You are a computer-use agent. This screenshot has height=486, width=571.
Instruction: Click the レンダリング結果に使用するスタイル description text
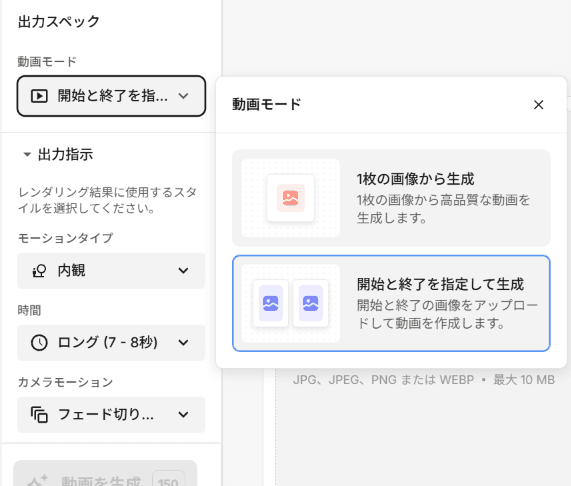pyautogui.click(x=107, y=200)
